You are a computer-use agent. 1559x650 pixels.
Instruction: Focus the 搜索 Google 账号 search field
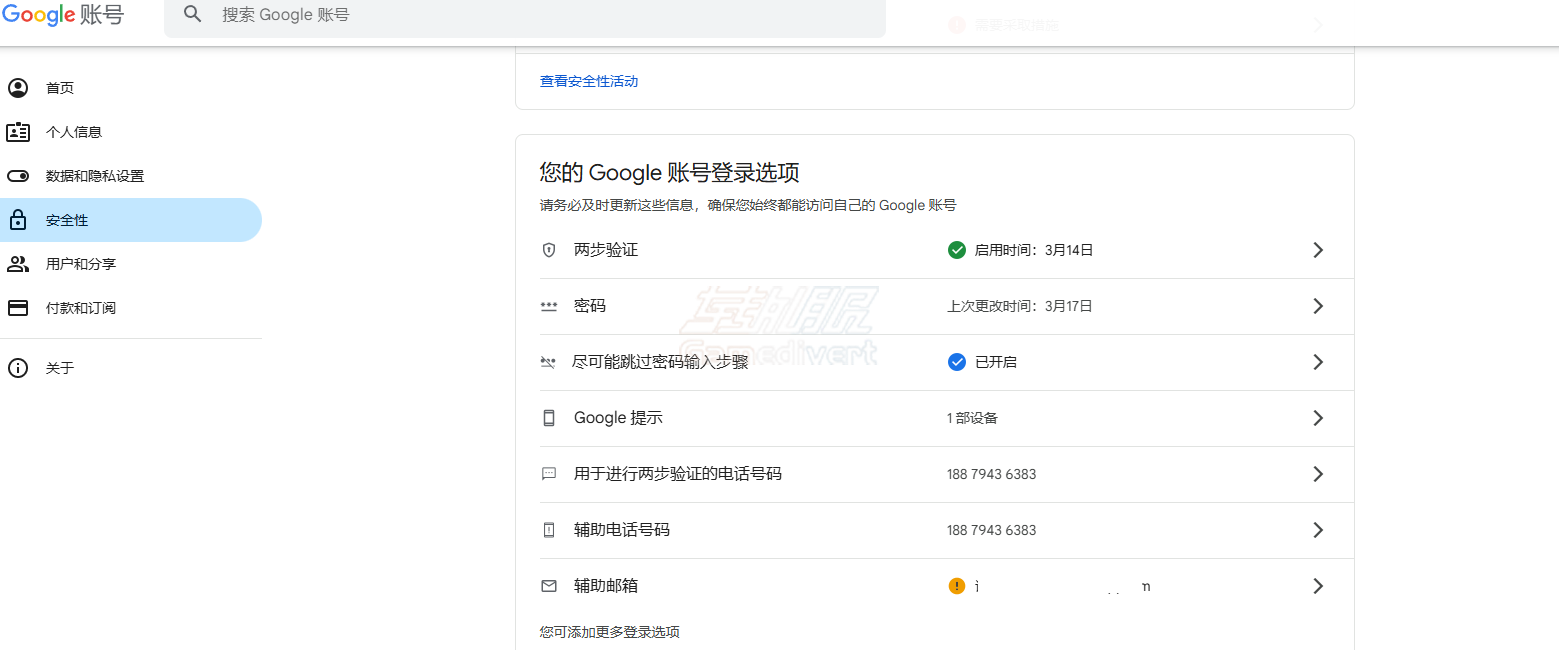[x=525, y=15]
